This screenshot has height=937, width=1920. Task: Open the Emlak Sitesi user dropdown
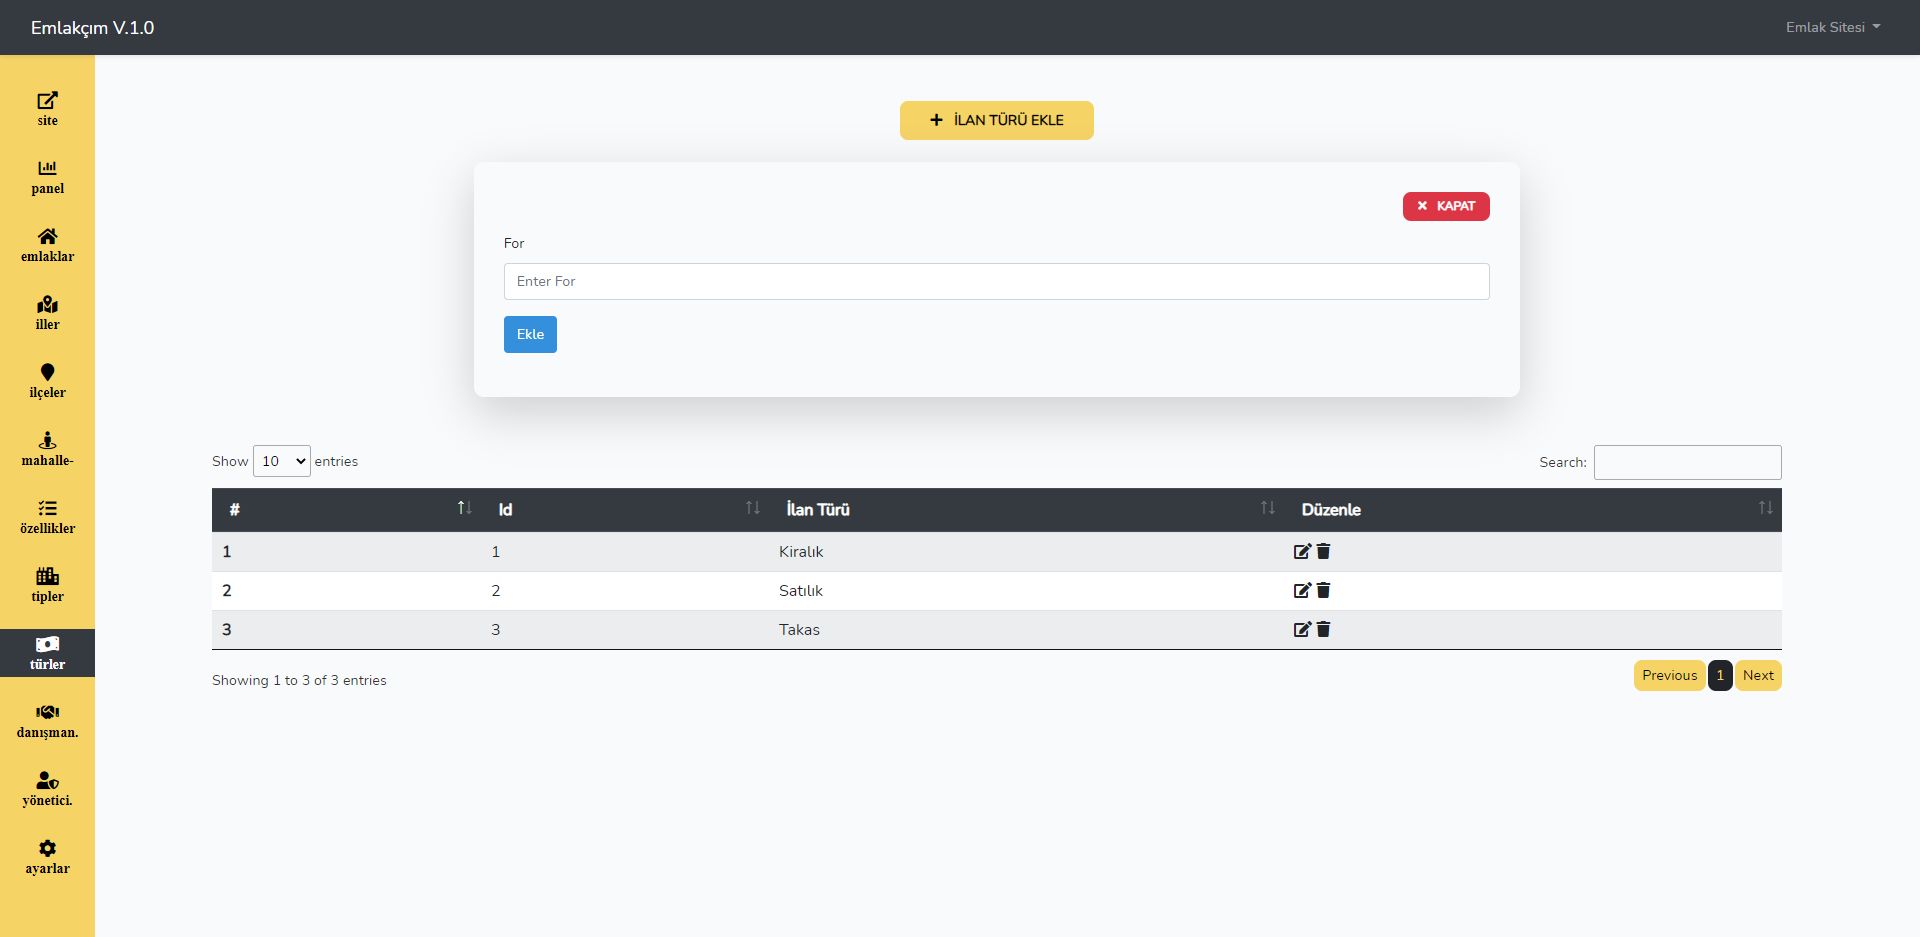[1833, 27]
